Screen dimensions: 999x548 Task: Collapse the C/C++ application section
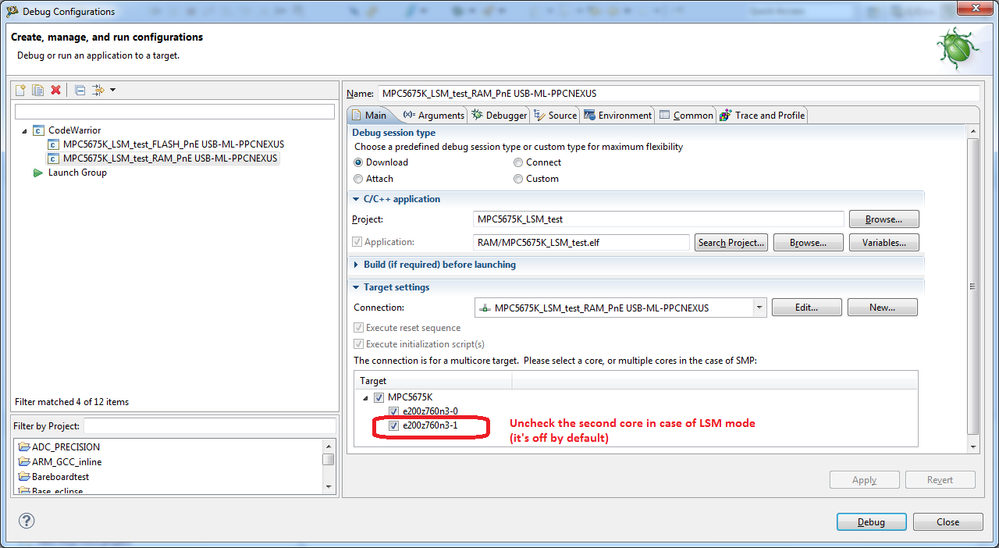(356, 199)
